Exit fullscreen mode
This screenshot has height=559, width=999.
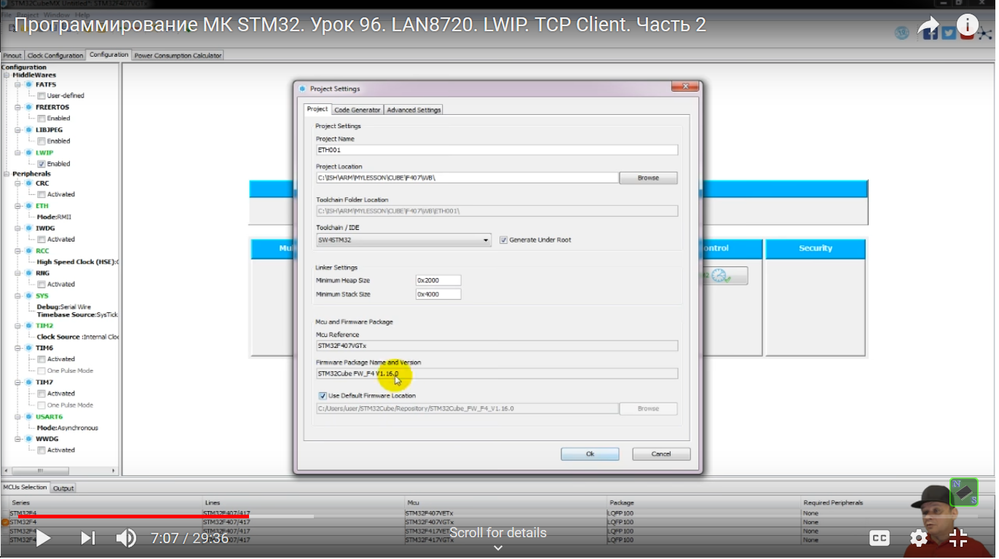[958, 539]
